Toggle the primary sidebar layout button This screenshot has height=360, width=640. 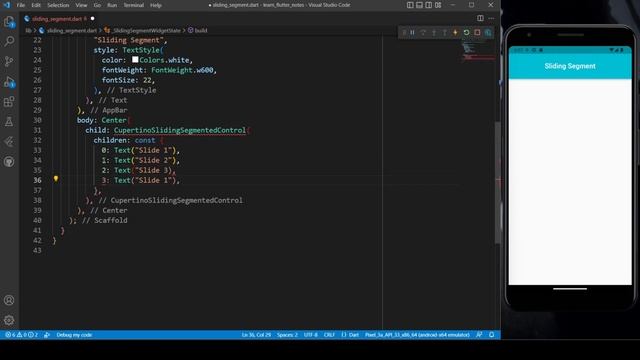pos(410,5)
